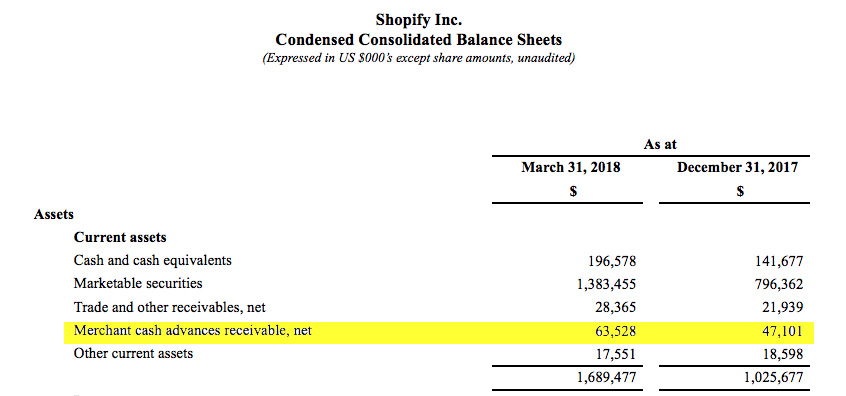This screenshot has width=846, height=396.
Task: Click the Marketable securities row label
Action: (138, 283)
